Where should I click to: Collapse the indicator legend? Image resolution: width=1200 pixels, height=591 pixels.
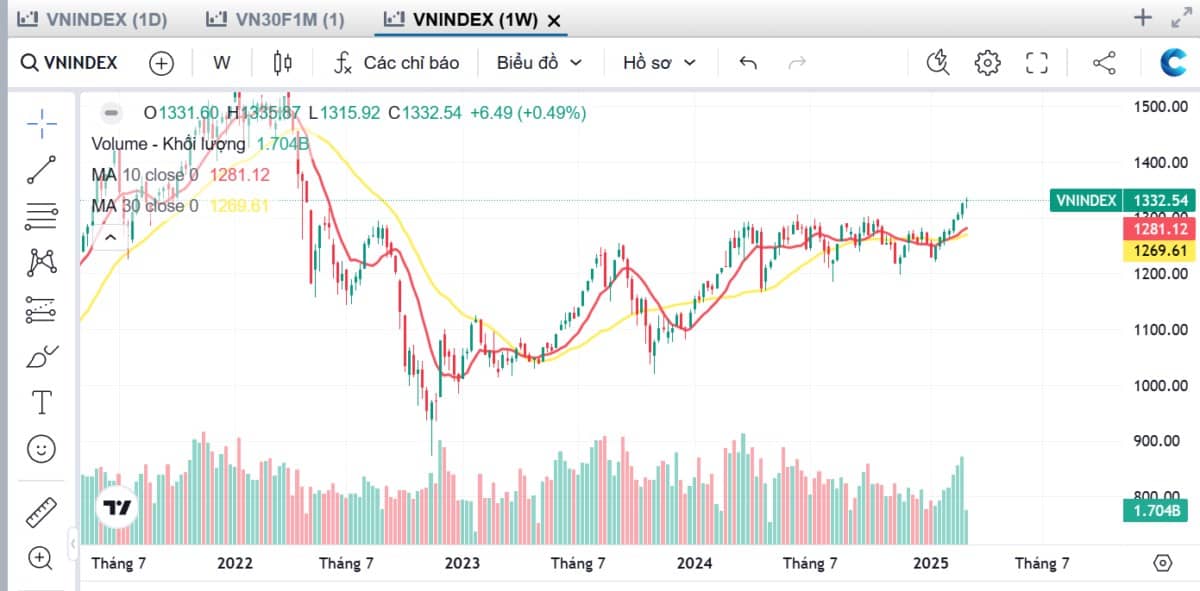coord(112,113)
